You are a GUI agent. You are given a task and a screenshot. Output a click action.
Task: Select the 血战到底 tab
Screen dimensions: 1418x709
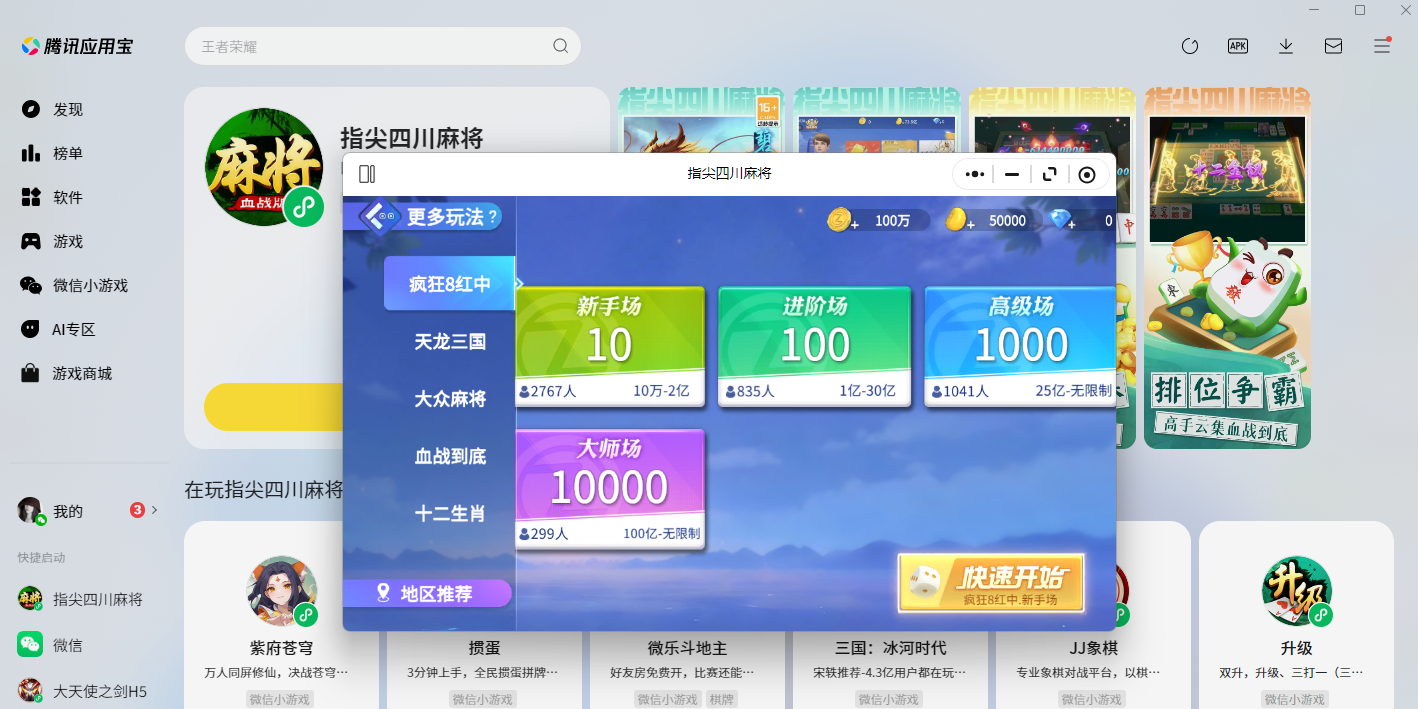(450, 456)
